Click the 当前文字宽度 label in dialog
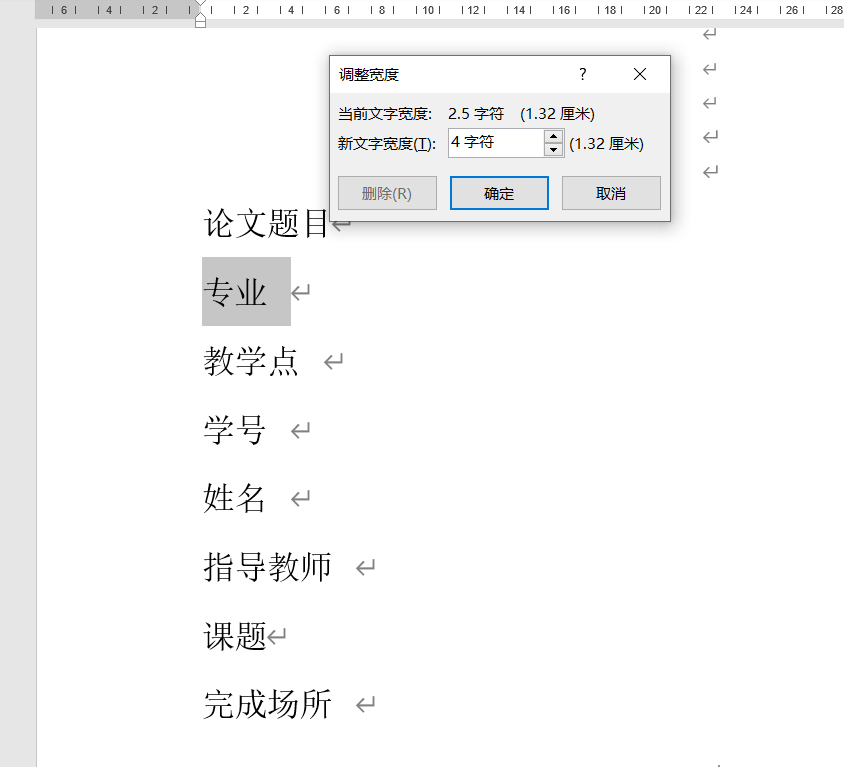 tap(385, 114)
